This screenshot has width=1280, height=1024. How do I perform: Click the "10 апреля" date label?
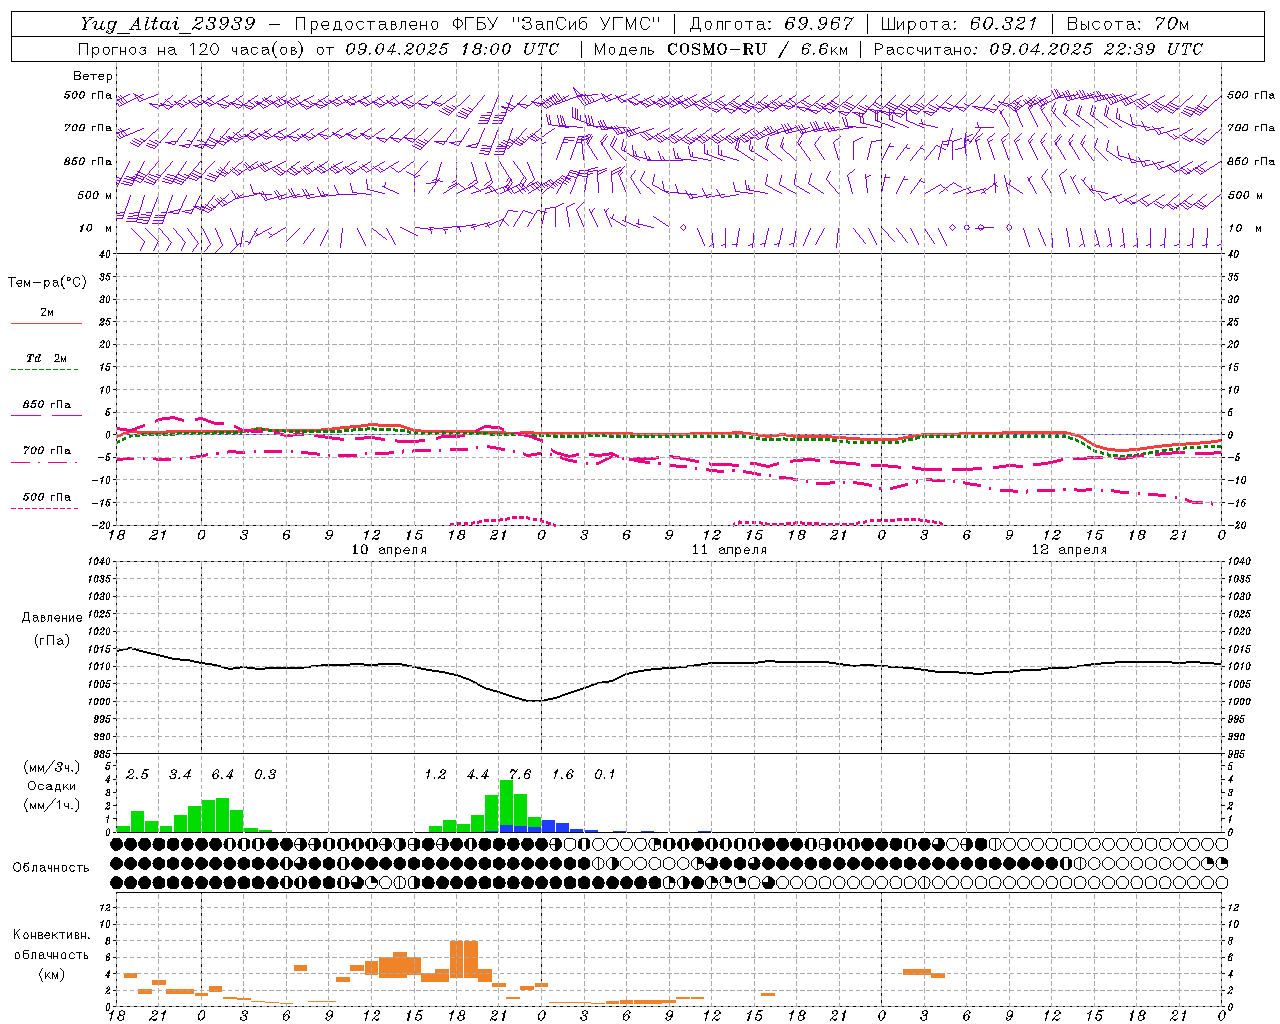(389, 550)
